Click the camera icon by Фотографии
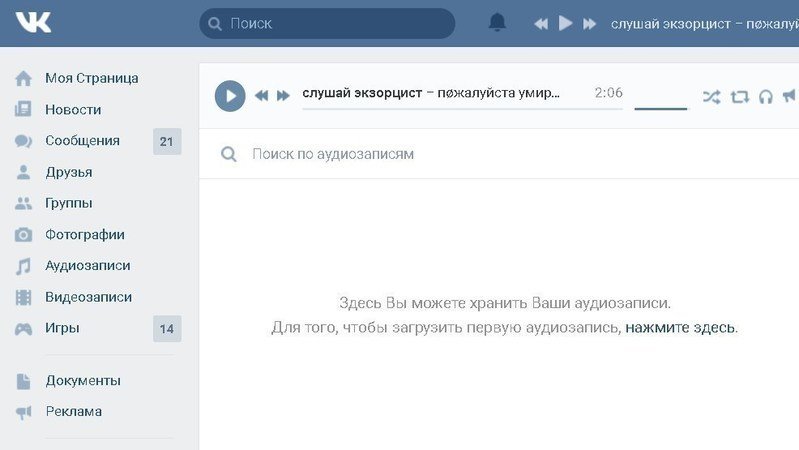Viewport: 799px width, 450px height. pyautogui.click(x=23, y=234)
